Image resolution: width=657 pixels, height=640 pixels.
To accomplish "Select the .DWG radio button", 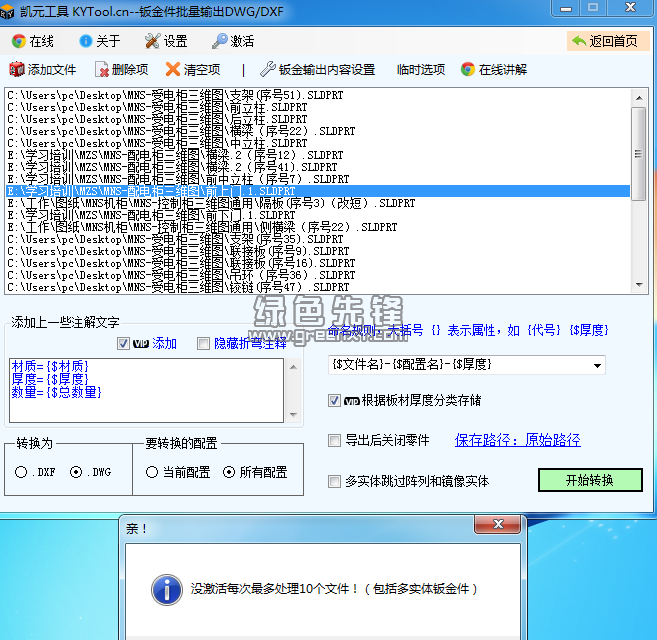I will 76,472.
